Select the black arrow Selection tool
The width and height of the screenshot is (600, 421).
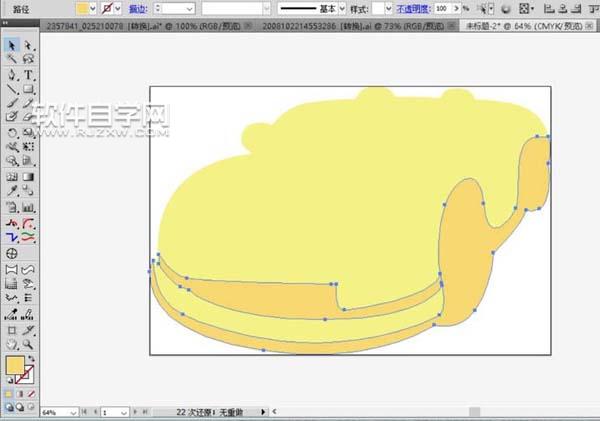pyautogui.click(x=11, y=46)
